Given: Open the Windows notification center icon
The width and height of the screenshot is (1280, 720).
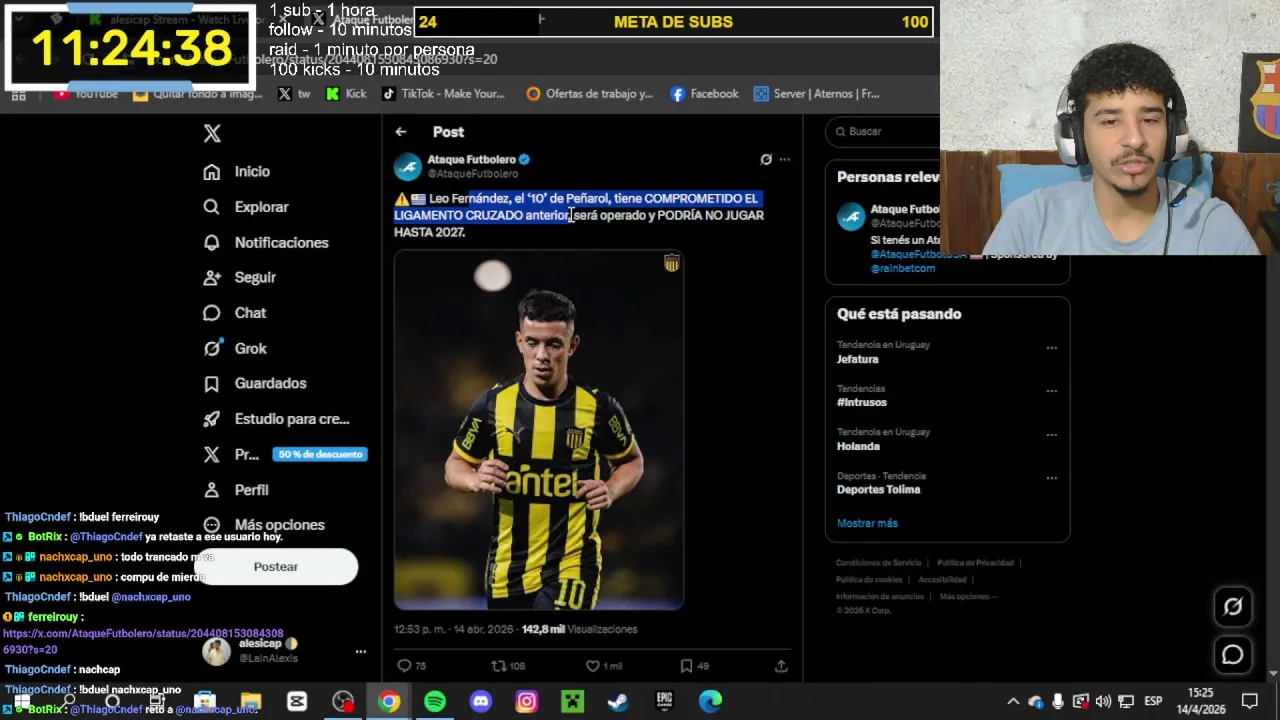Looking at the screenshot, I should click(1249, 701).
